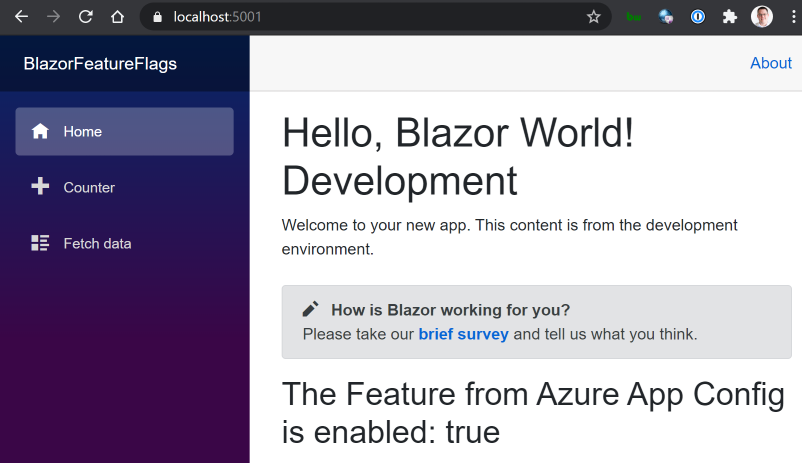The height and width of the screenshot is (463, 802).
Task: Bookmark this page with the star icon
Action: coord(593,17)
